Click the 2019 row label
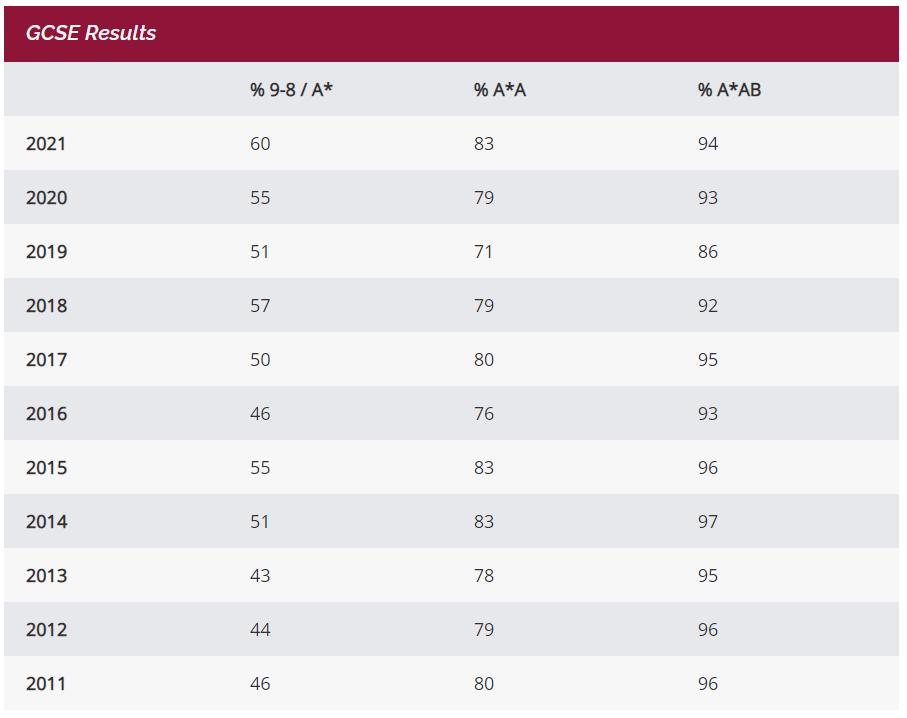The height and width of the screenshot is (718, 907). pos(46,252)
